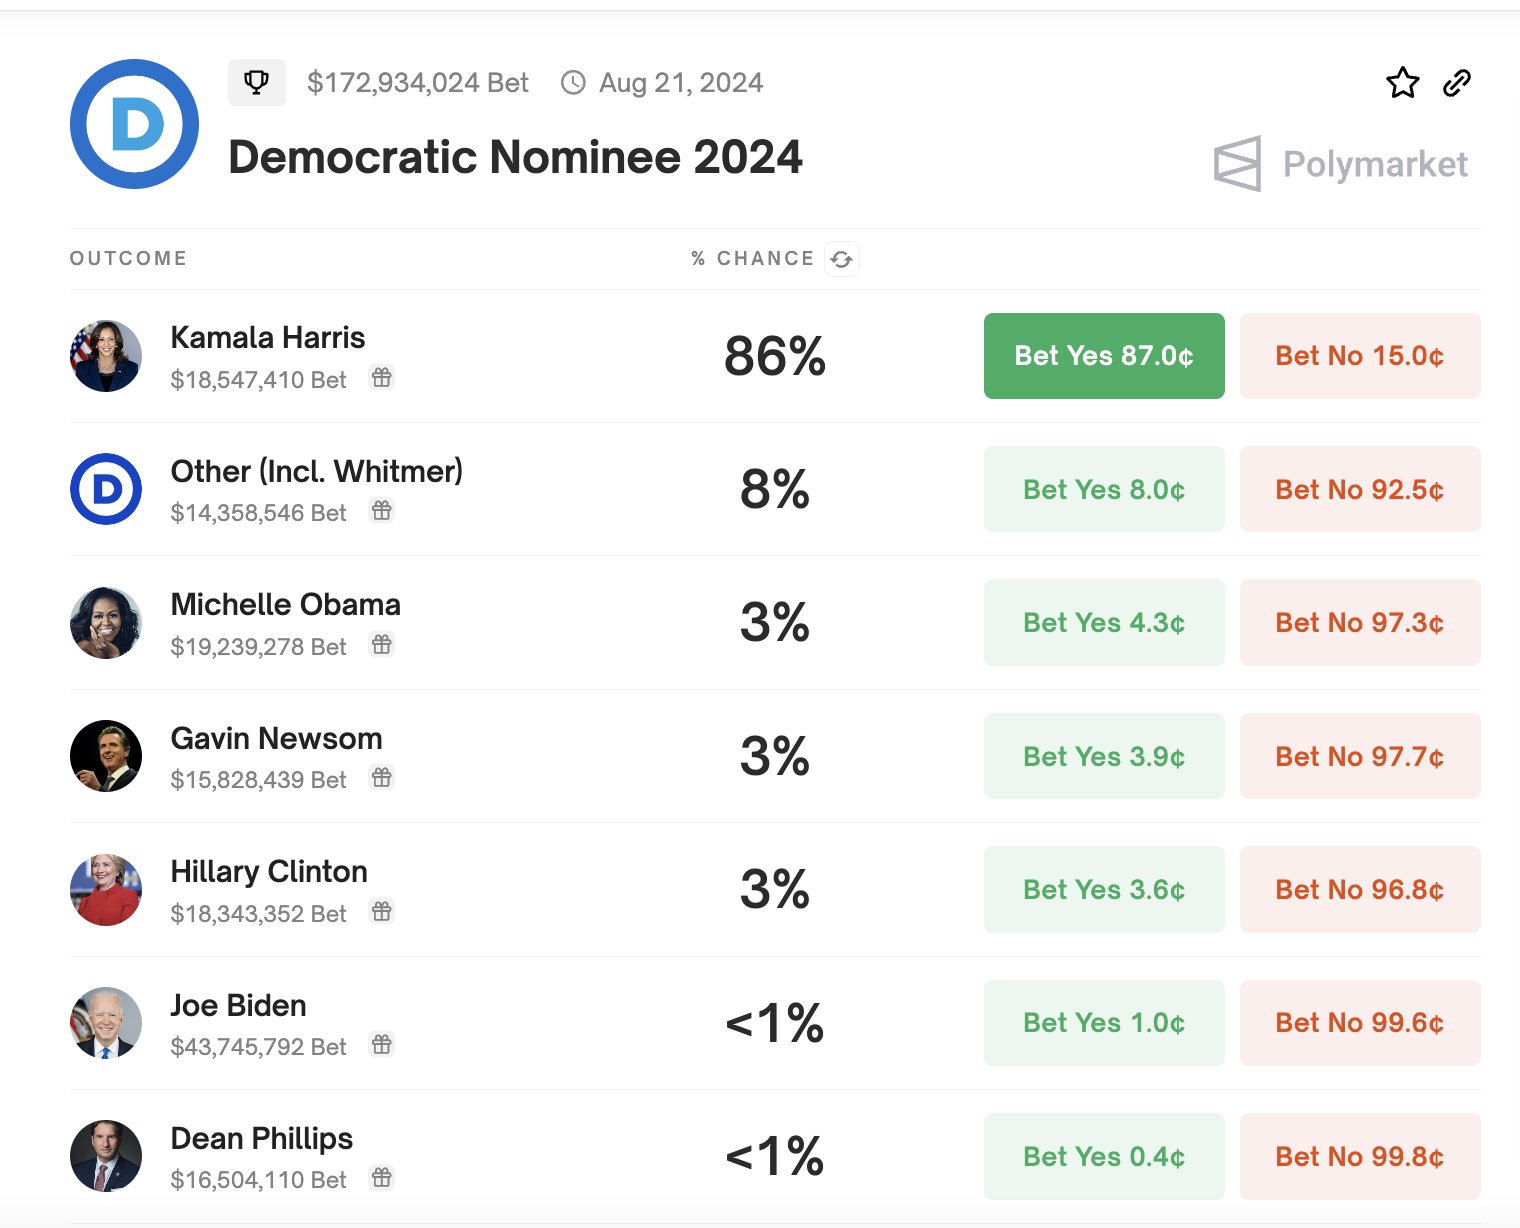Screen dimensions: 1520x1228
Task: Click the gift icon beside Michelle Obama
Action: pos(382,645)
